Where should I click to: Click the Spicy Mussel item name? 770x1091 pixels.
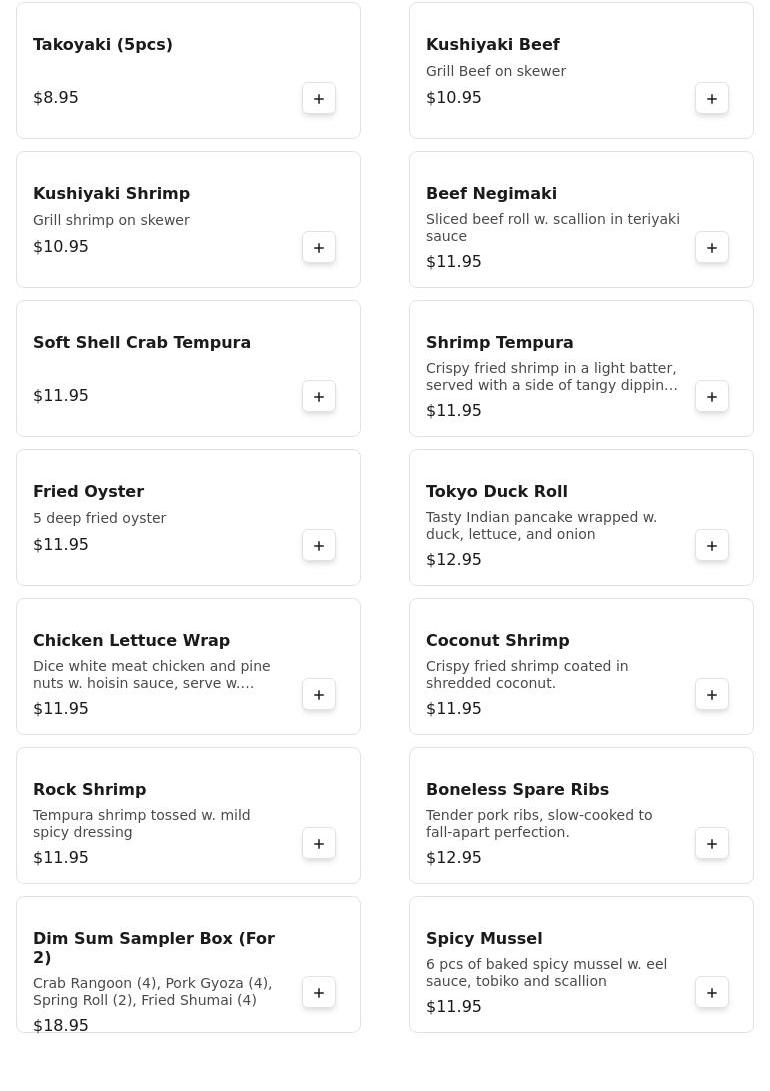[x=484, y=939]
